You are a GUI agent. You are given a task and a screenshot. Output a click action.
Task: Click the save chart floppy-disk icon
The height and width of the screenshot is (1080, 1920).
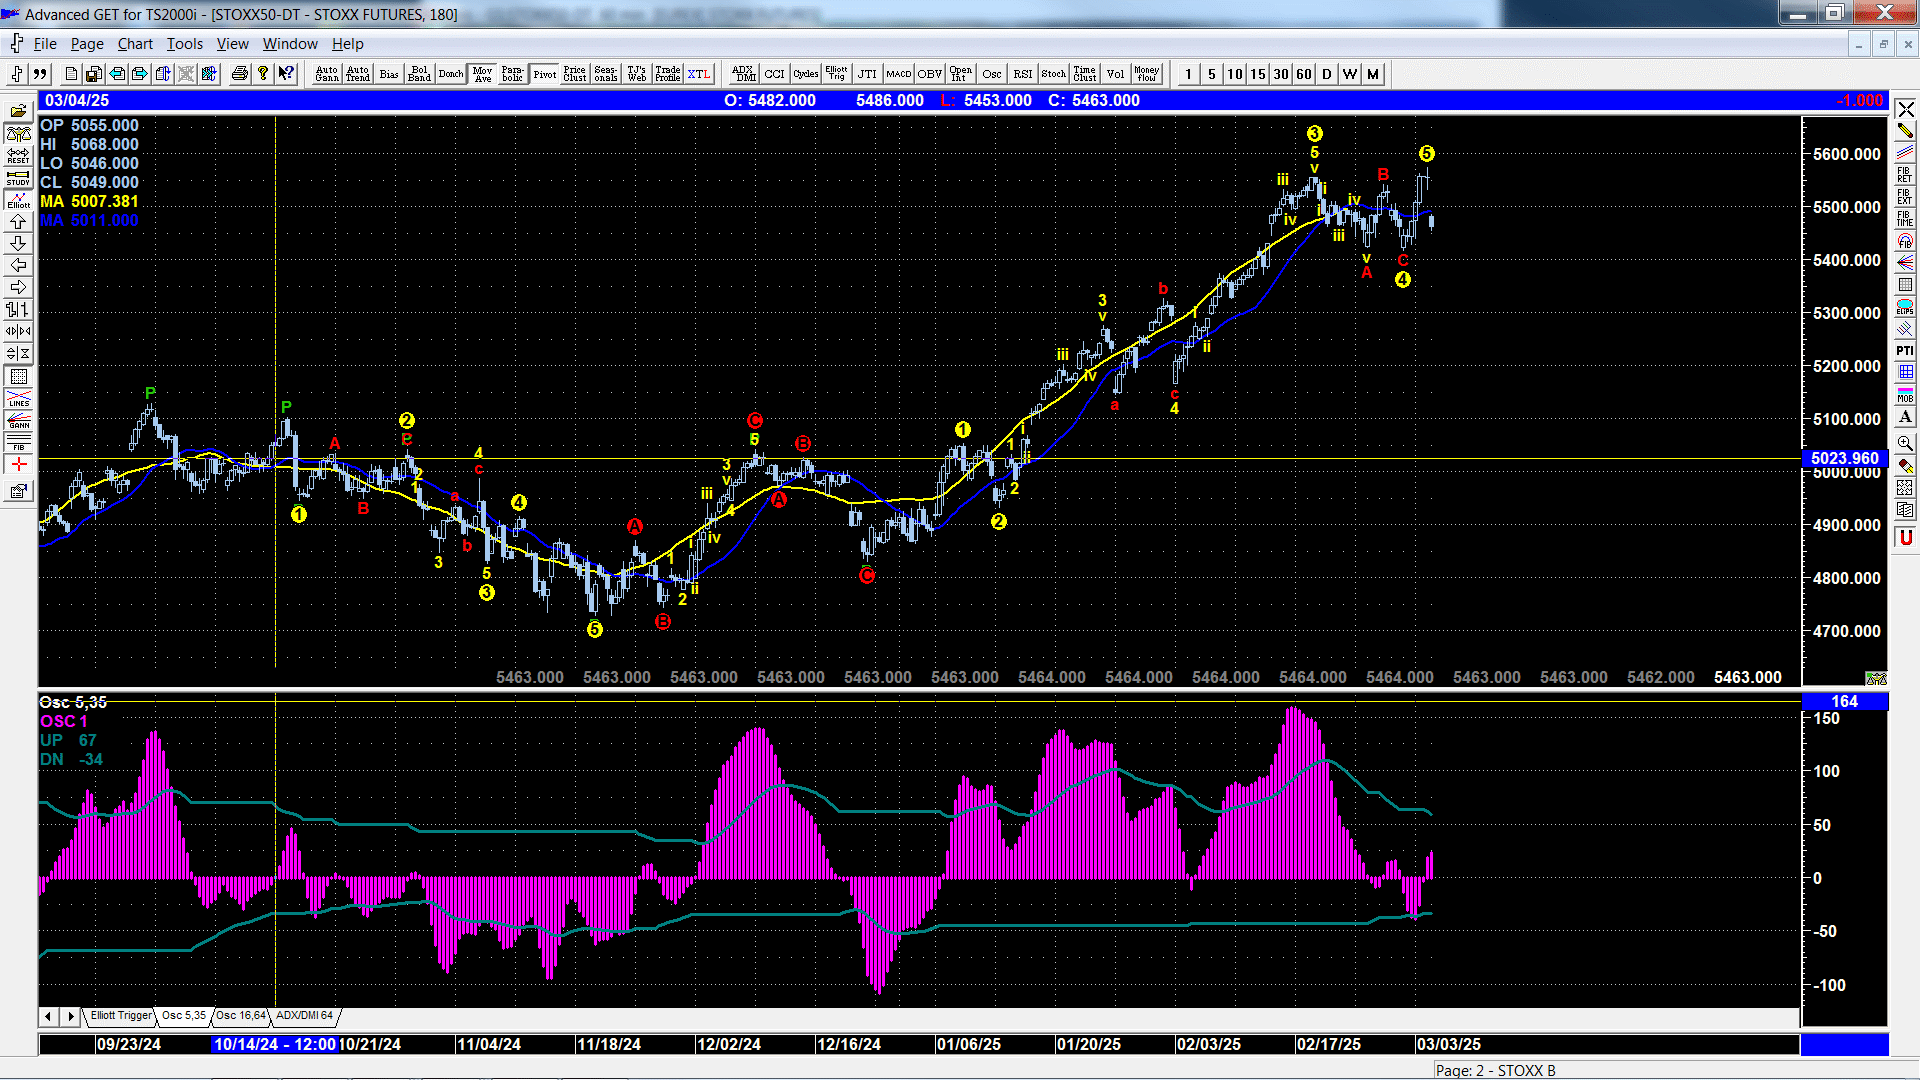[93, 74]
